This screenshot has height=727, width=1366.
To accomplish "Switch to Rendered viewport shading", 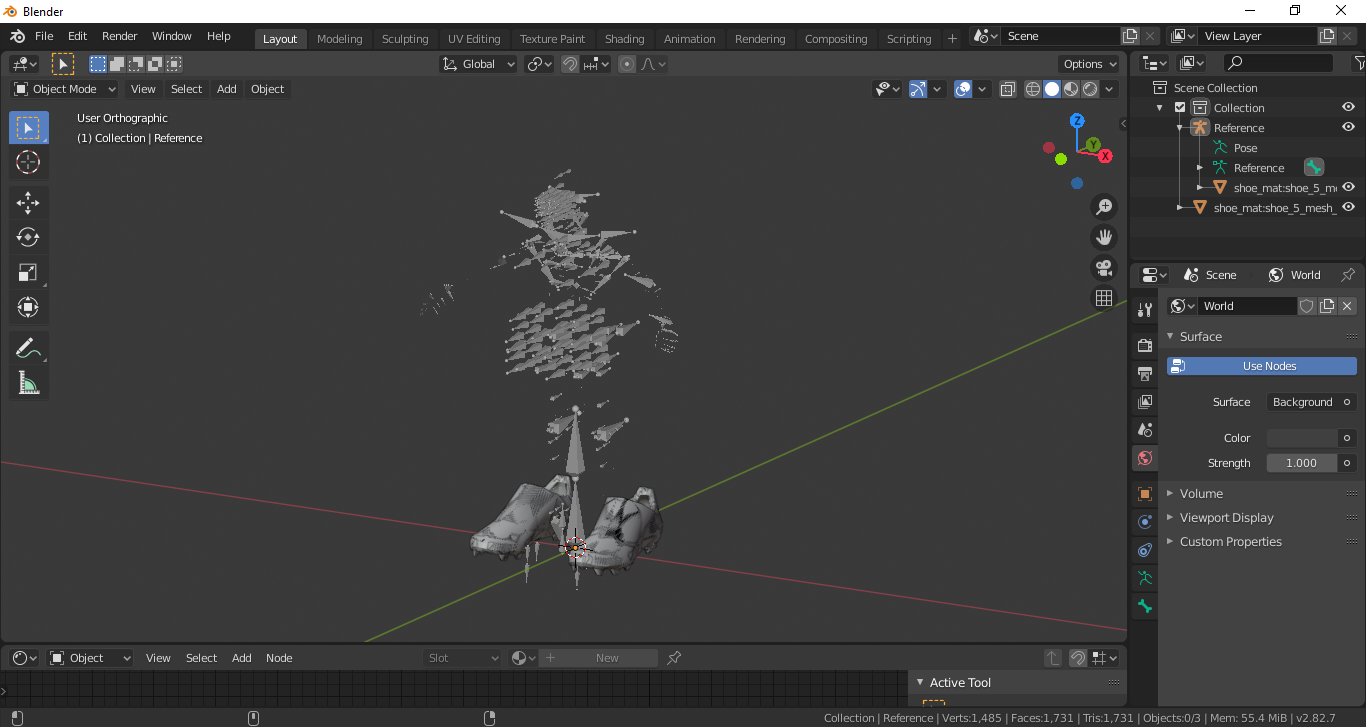I will click(x=1090, y=89).
